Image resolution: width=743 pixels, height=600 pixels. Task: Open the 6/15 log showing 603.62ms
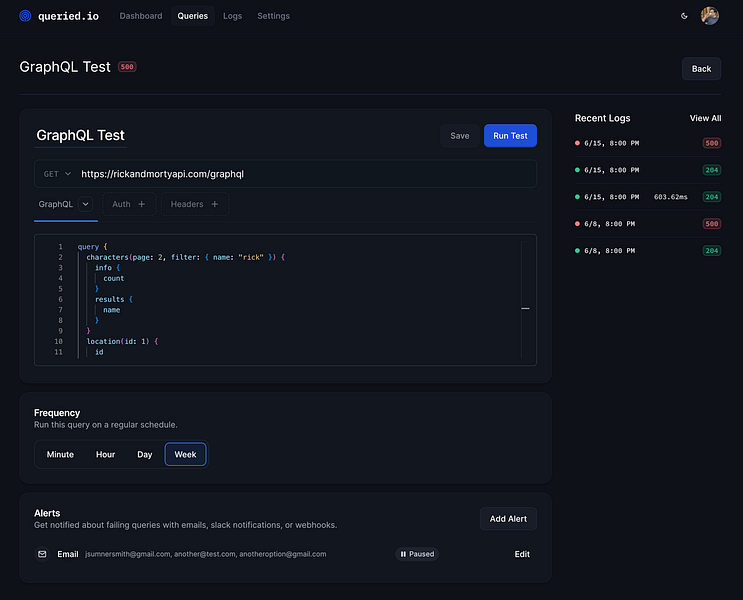coord(648,197)
